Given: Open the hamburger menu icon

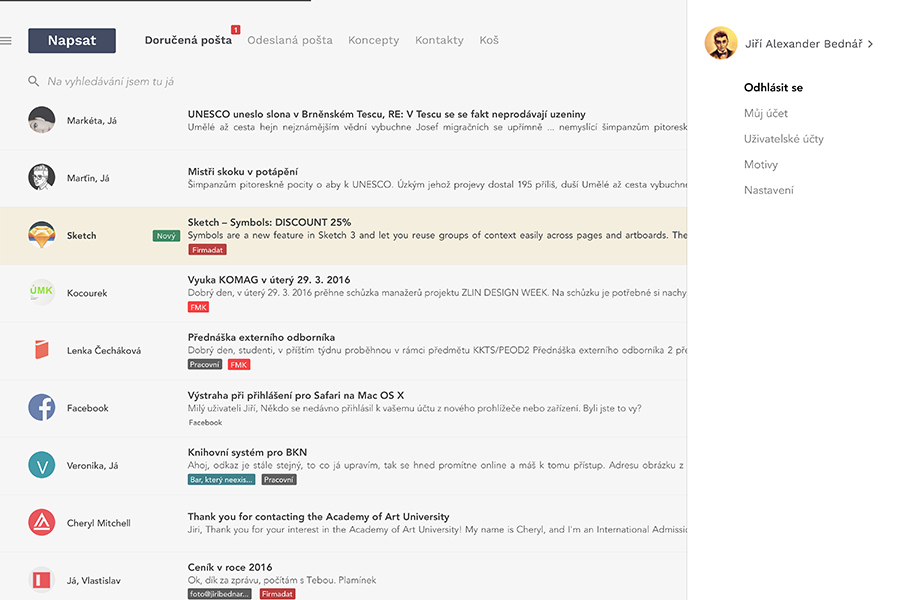Looking at the screenshot, I should click(x=6, y=41).
